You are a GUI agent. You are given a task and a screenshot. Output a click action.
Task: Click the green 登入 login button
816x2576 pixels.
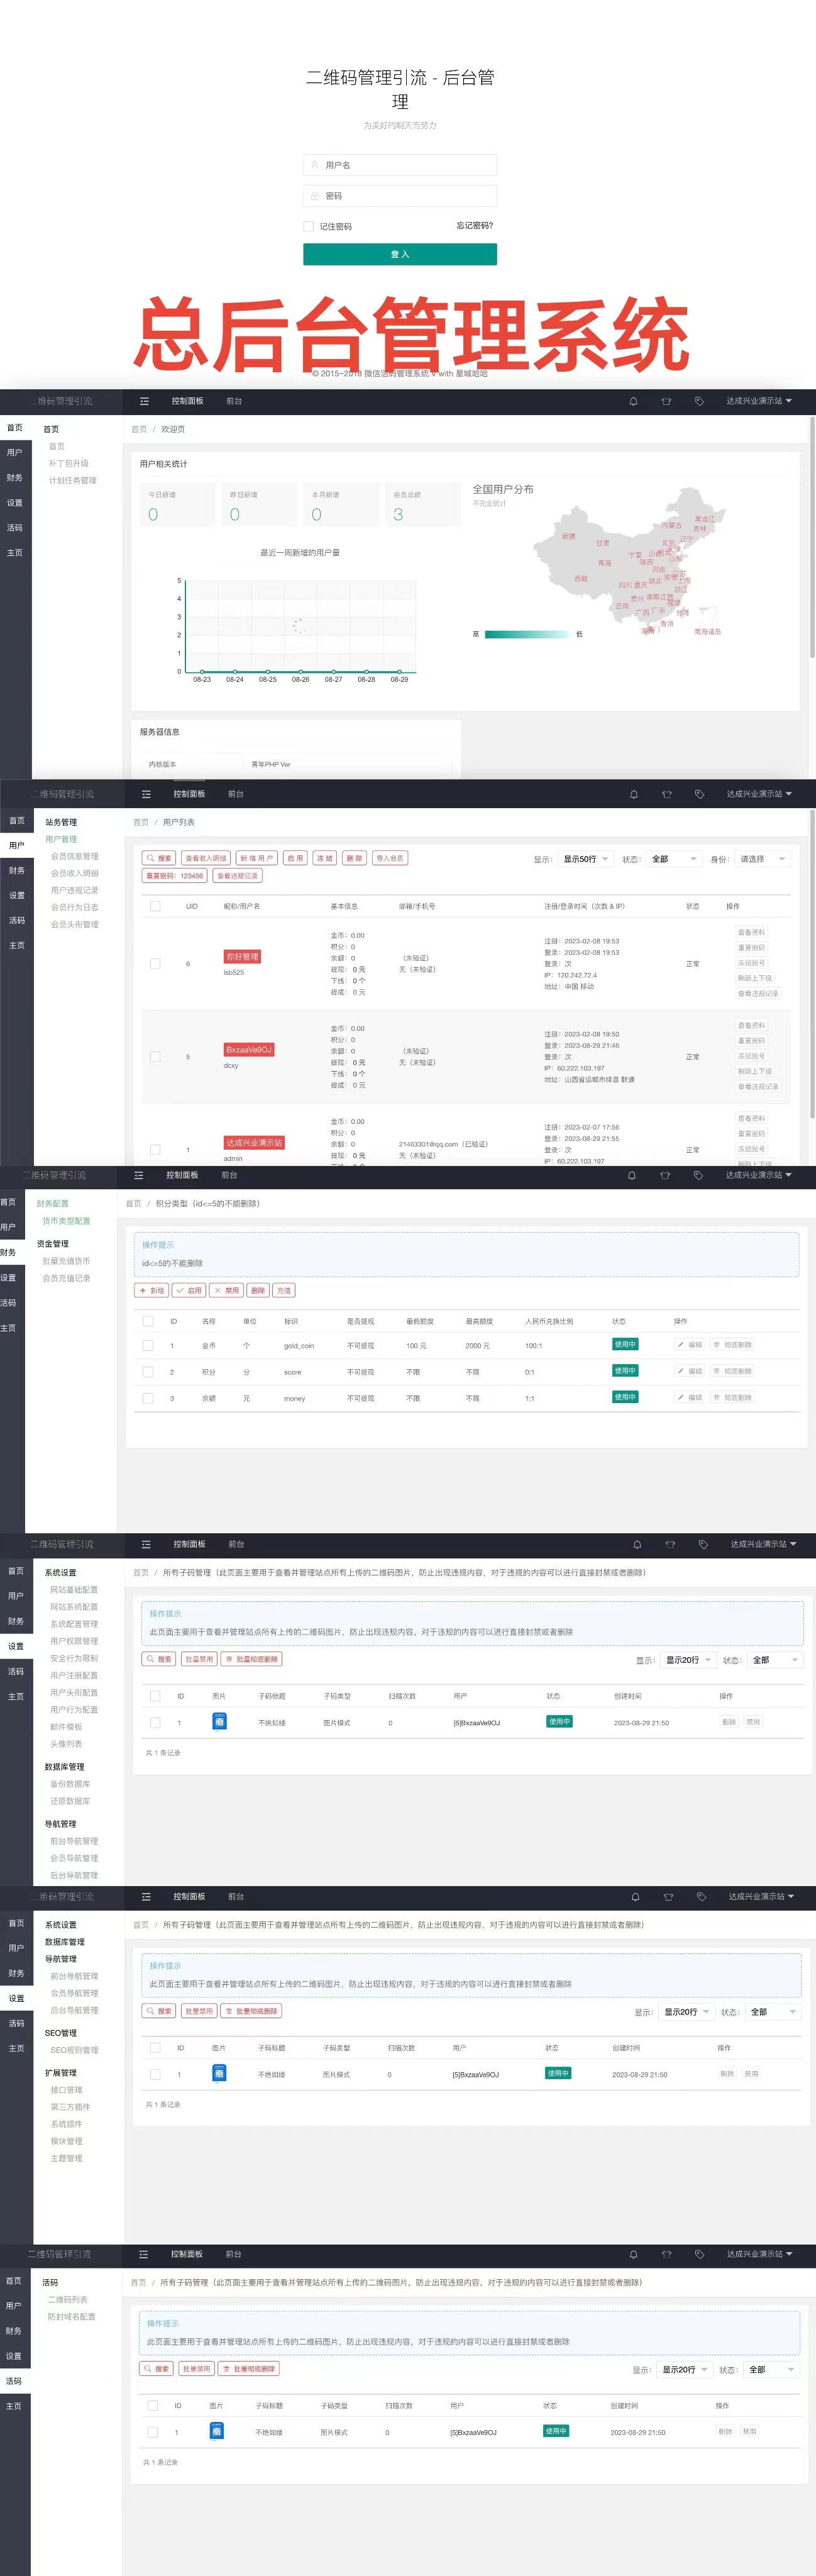(400, 254)
